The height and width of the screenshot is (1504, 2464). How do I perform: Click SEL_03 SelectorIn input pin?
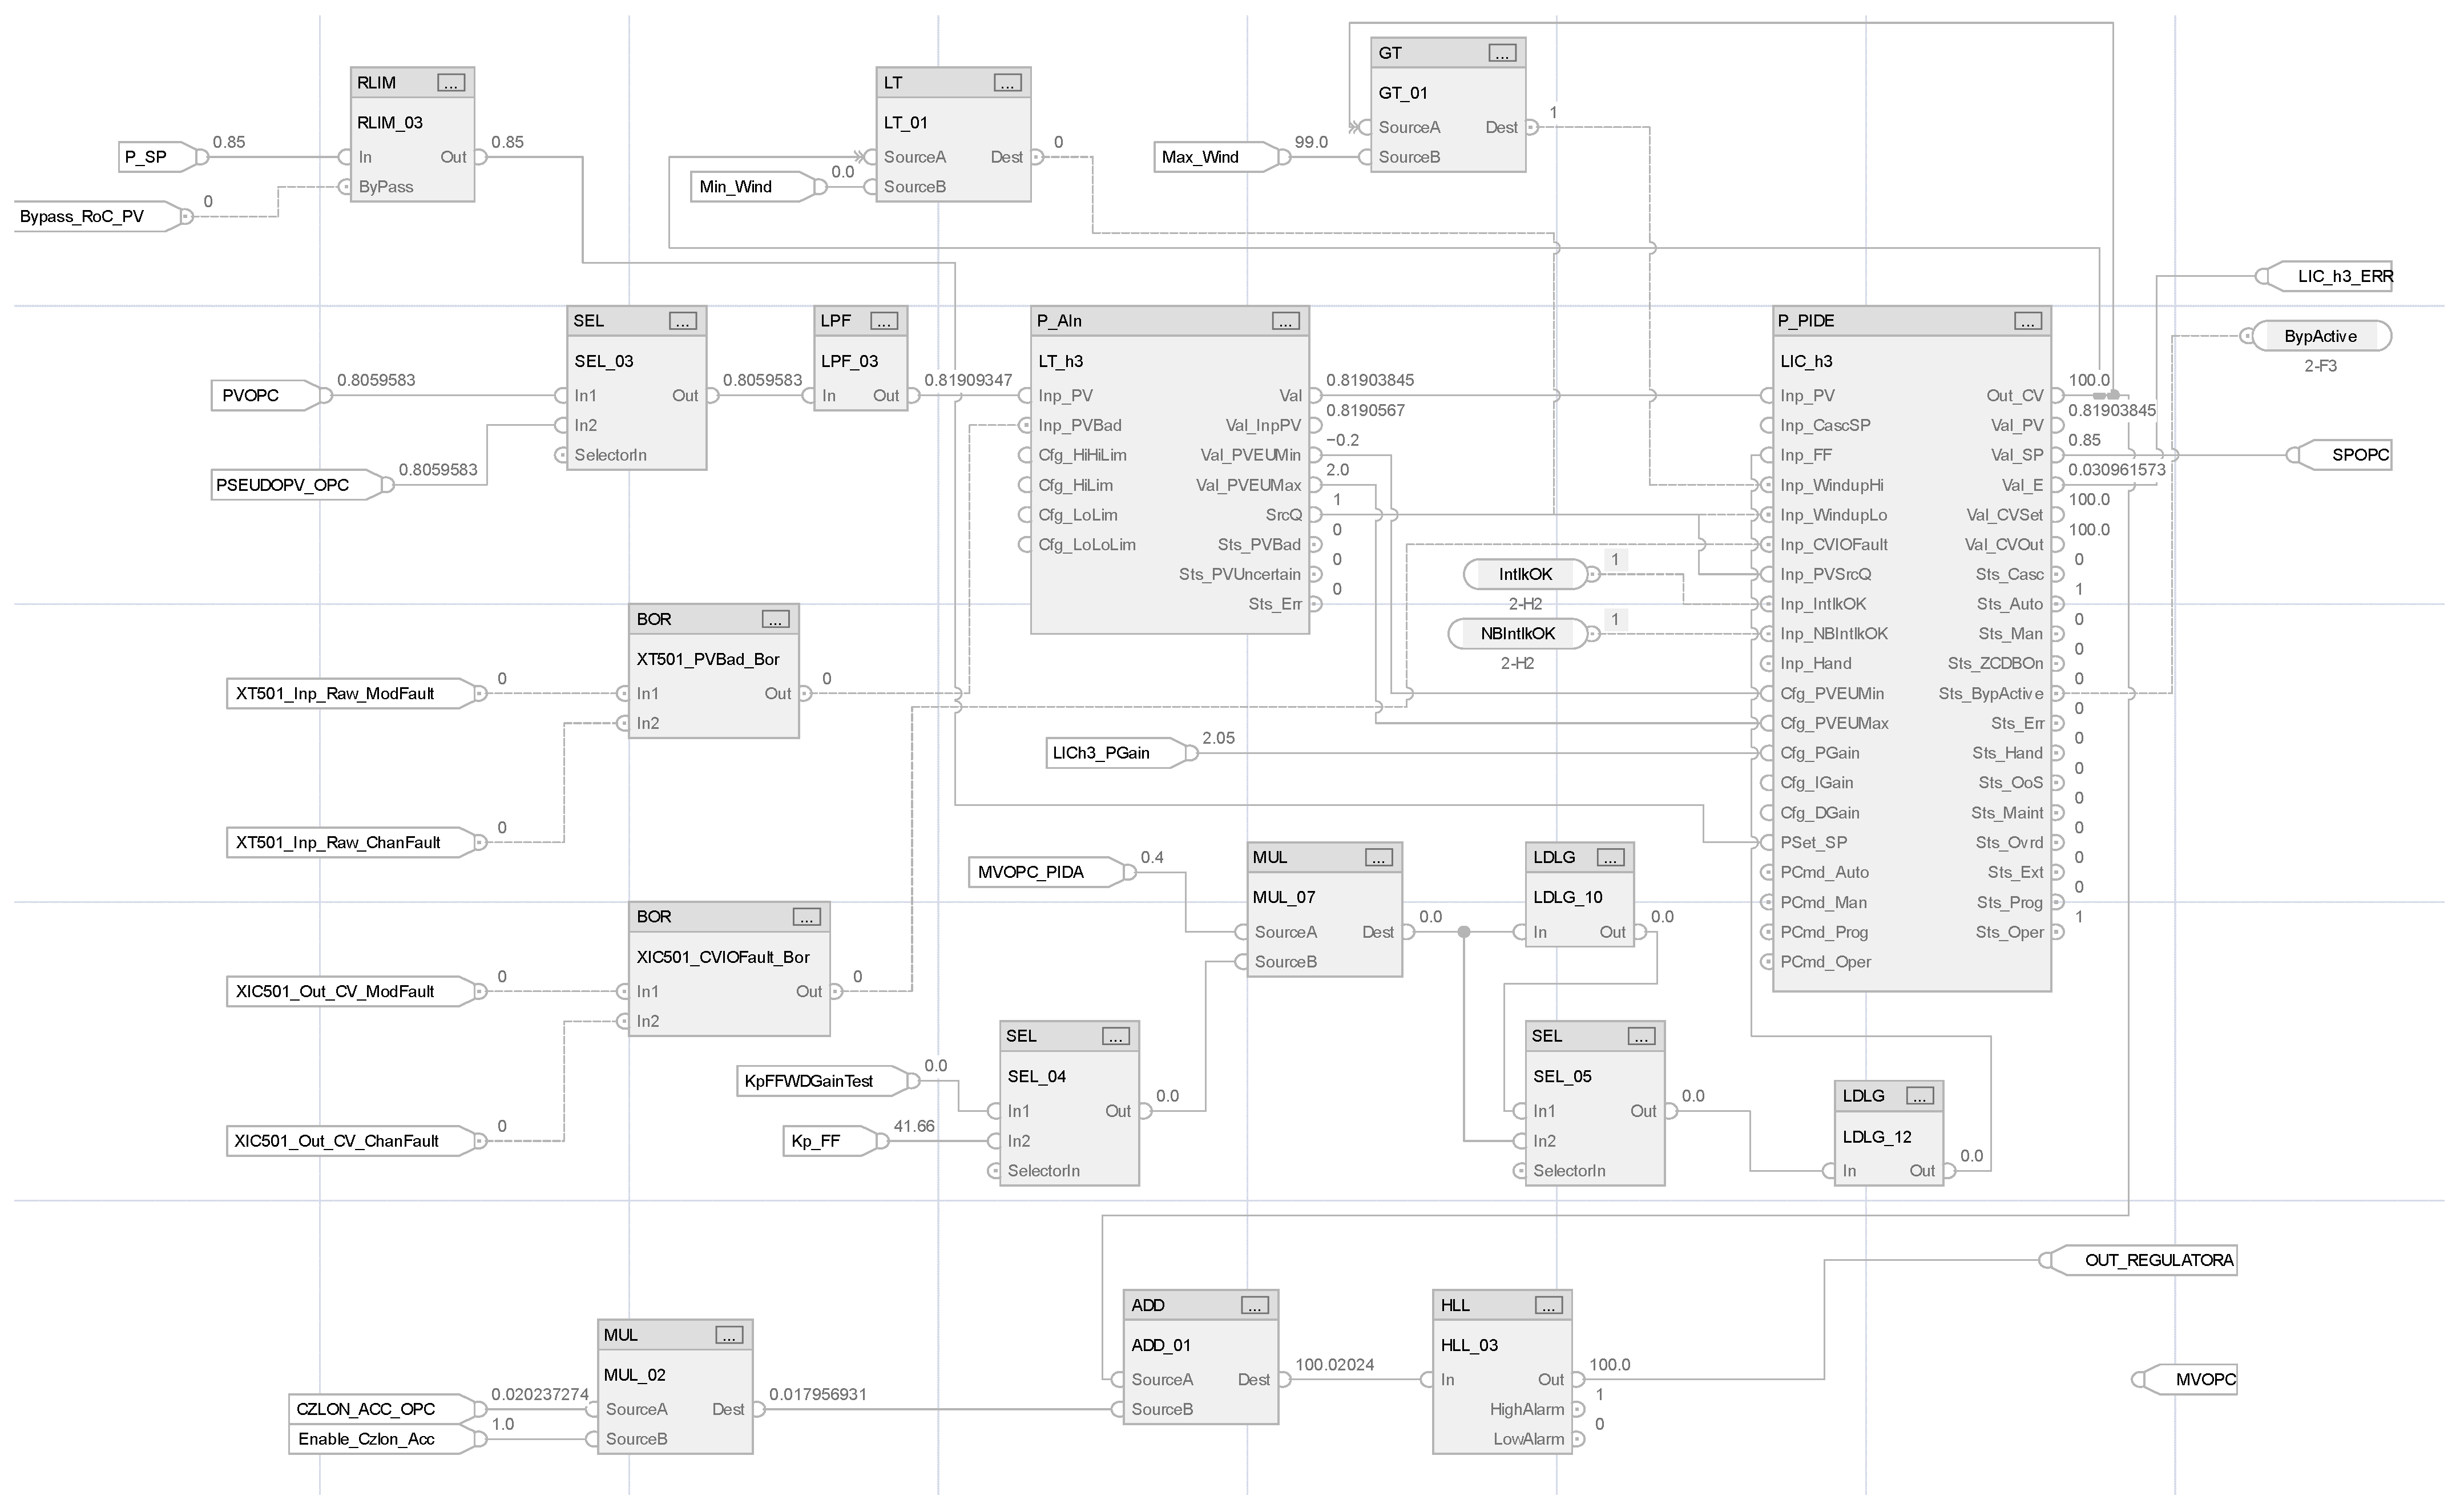point(561,456)
